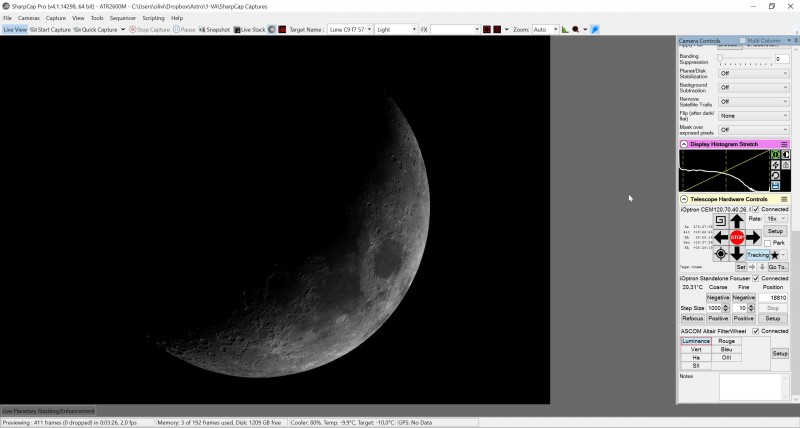Viewport: 800px width, 428px height.
Task: Open the Flip (after dark/flat) dropdown
Action: (x=754, y=116)
